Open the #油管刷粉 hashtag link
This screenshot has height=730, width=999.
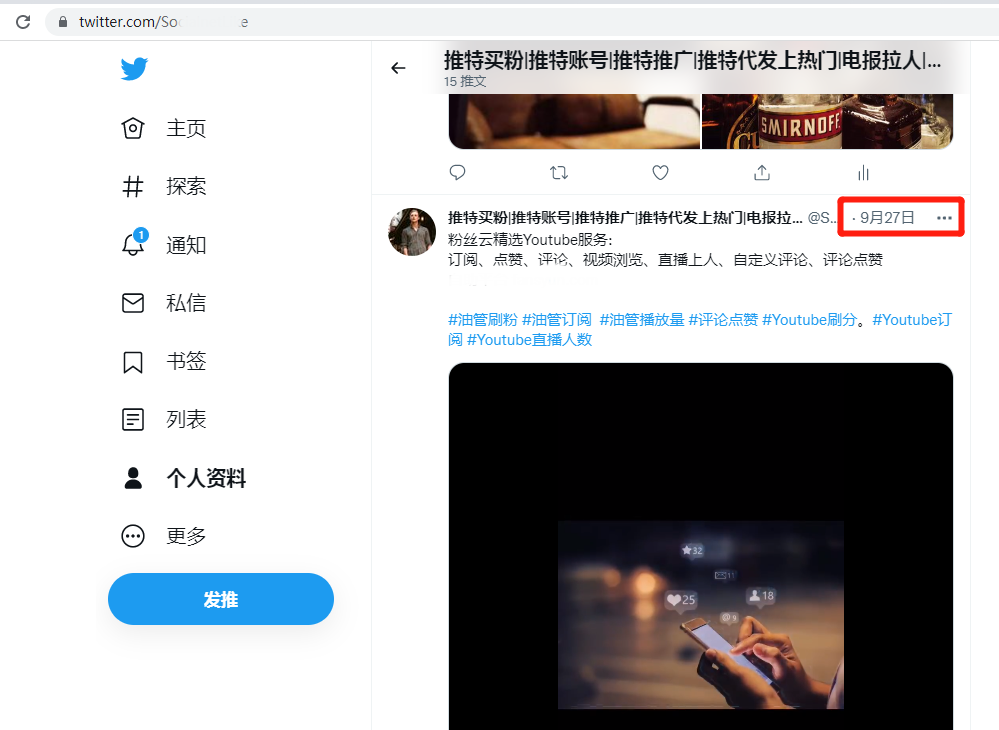(x=483, y=320)
